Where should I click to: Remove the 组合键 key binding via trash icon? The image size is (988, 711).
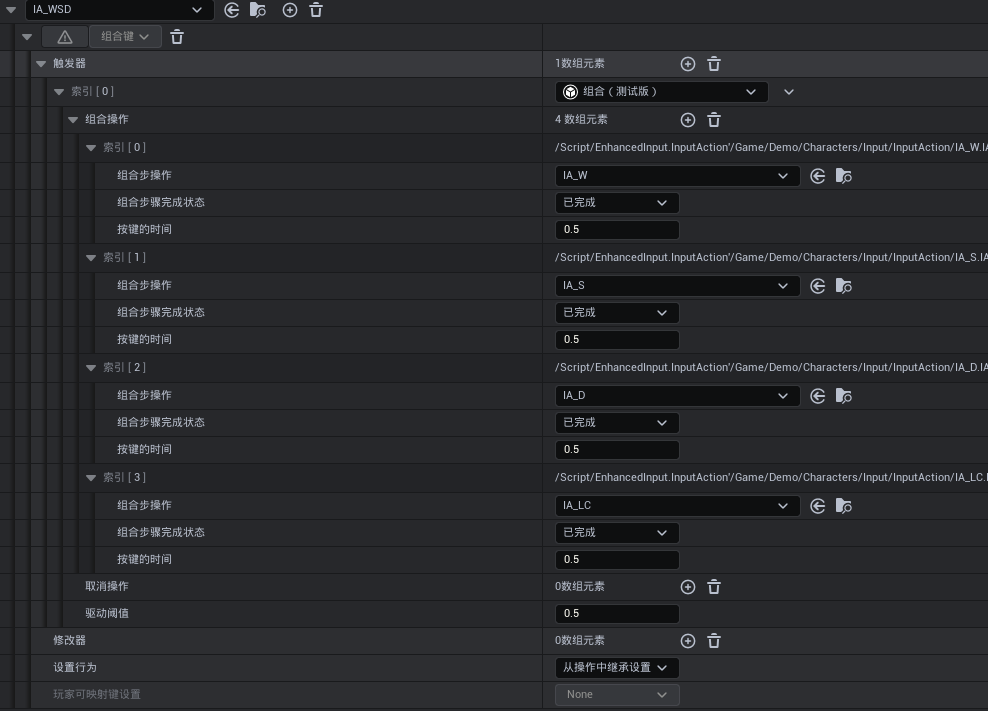click(177, 37)
